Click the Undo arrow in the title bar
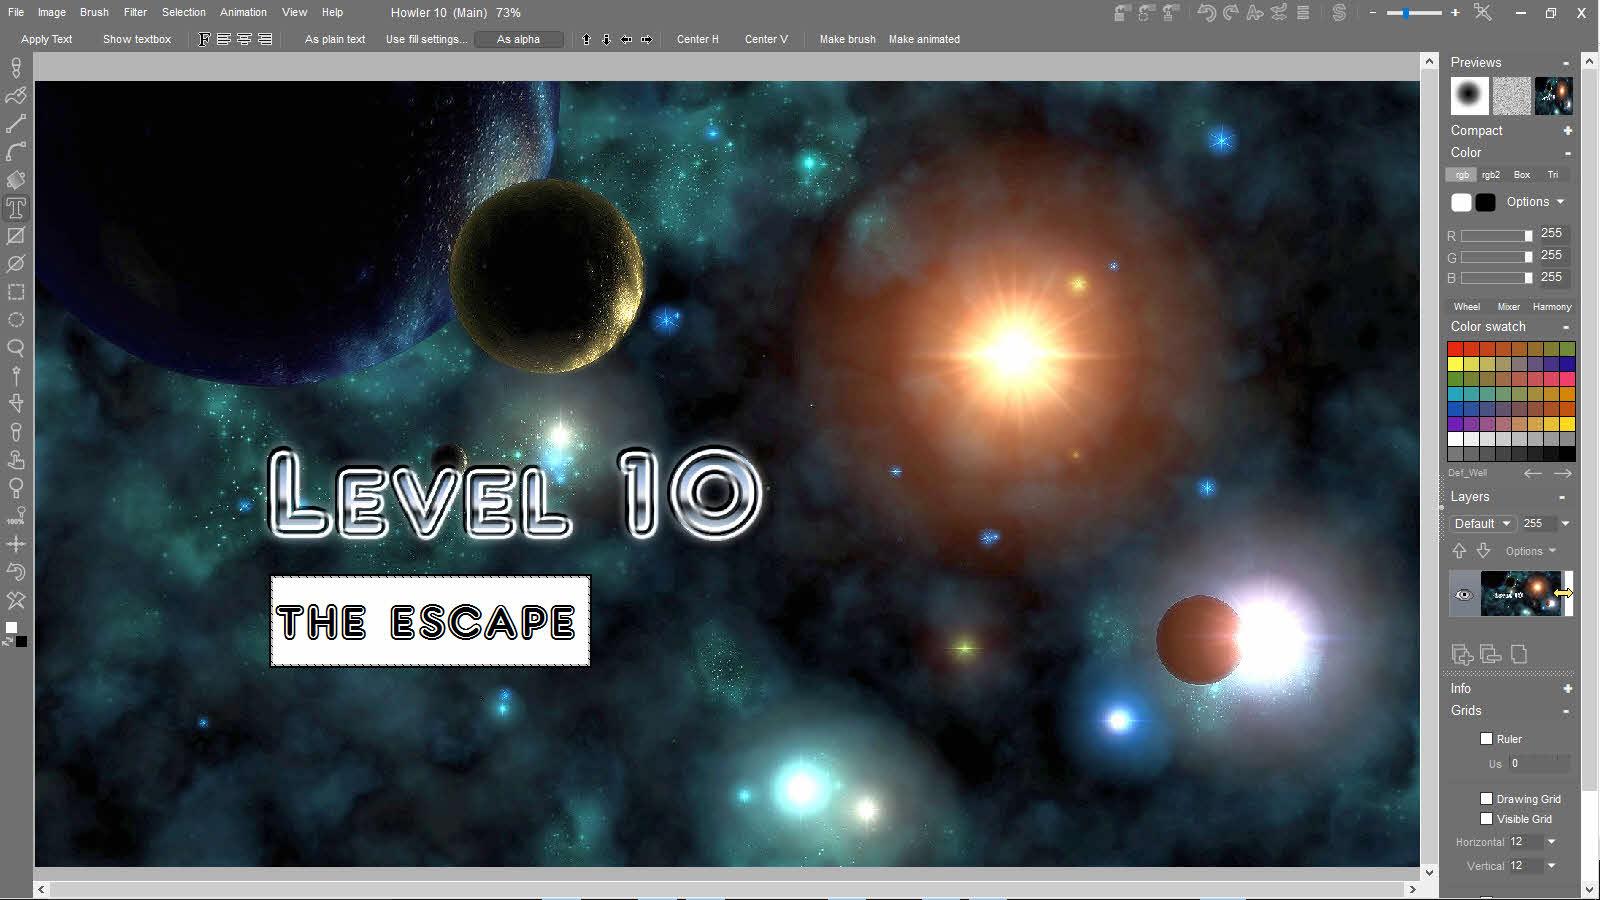This screenshot has height=900, width=1600. point(1205,13)
